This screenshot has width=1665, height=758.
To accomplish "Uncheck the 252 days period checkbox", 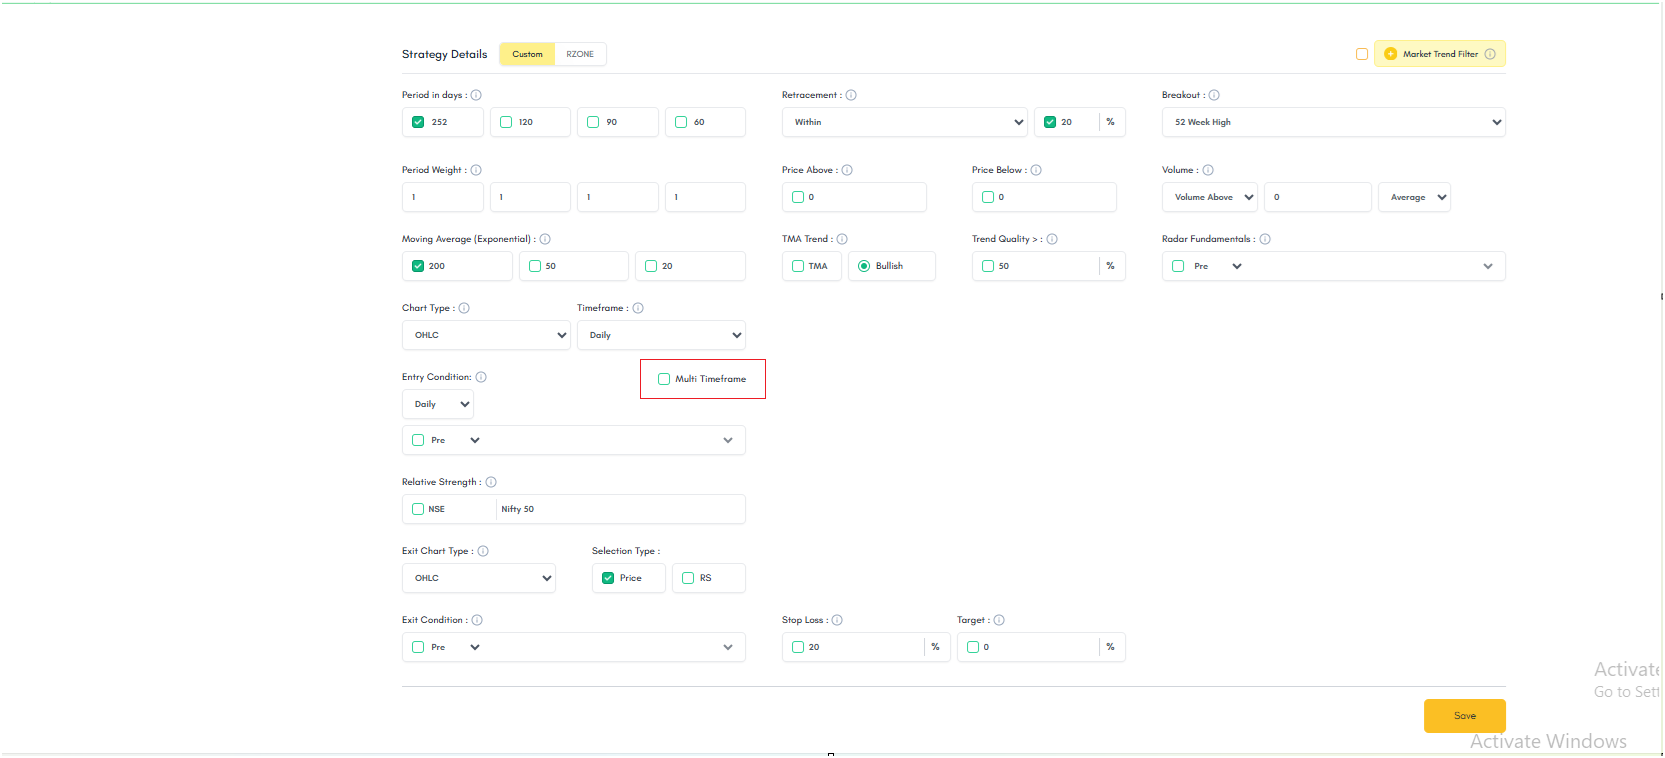I will [418, 122].
